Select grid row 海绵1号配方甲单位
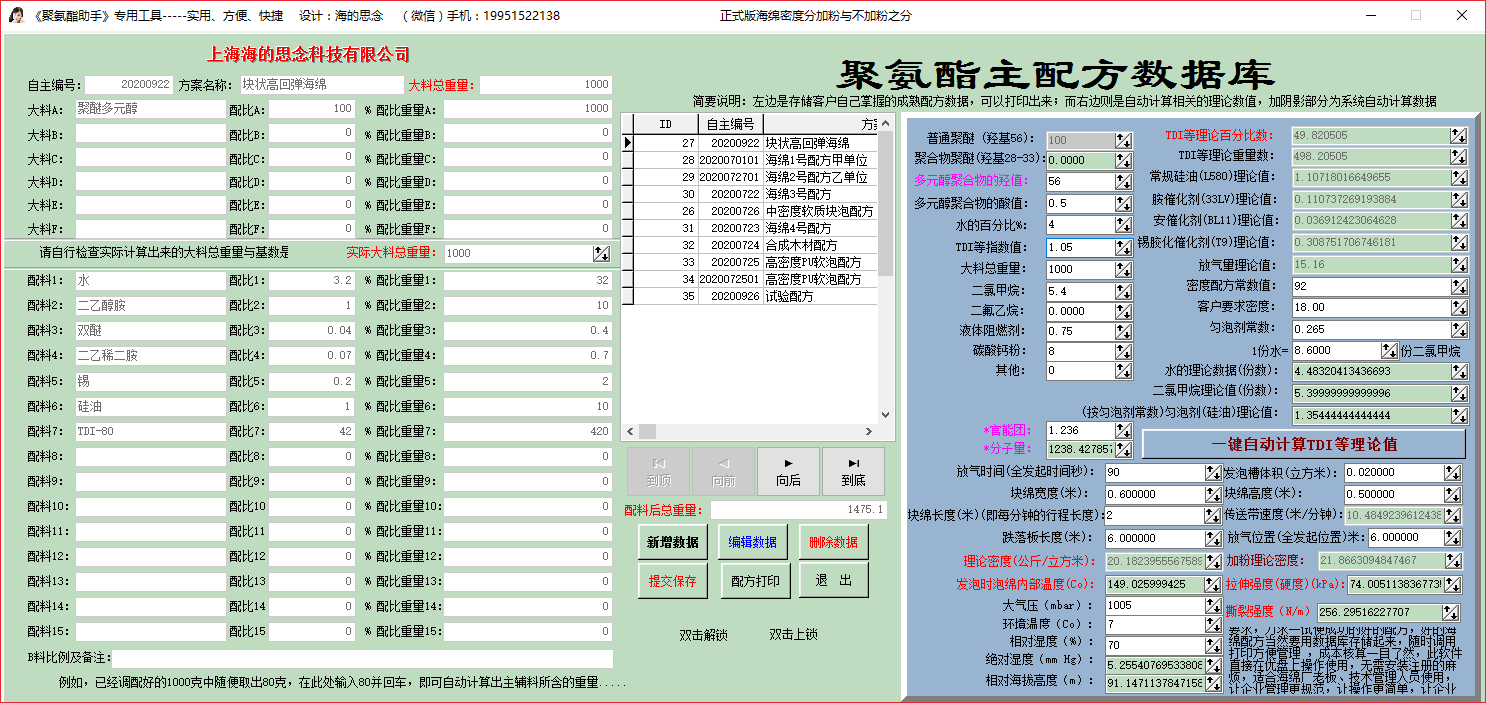The width and height of the screenshot is (1486, 703). (756, 160)
